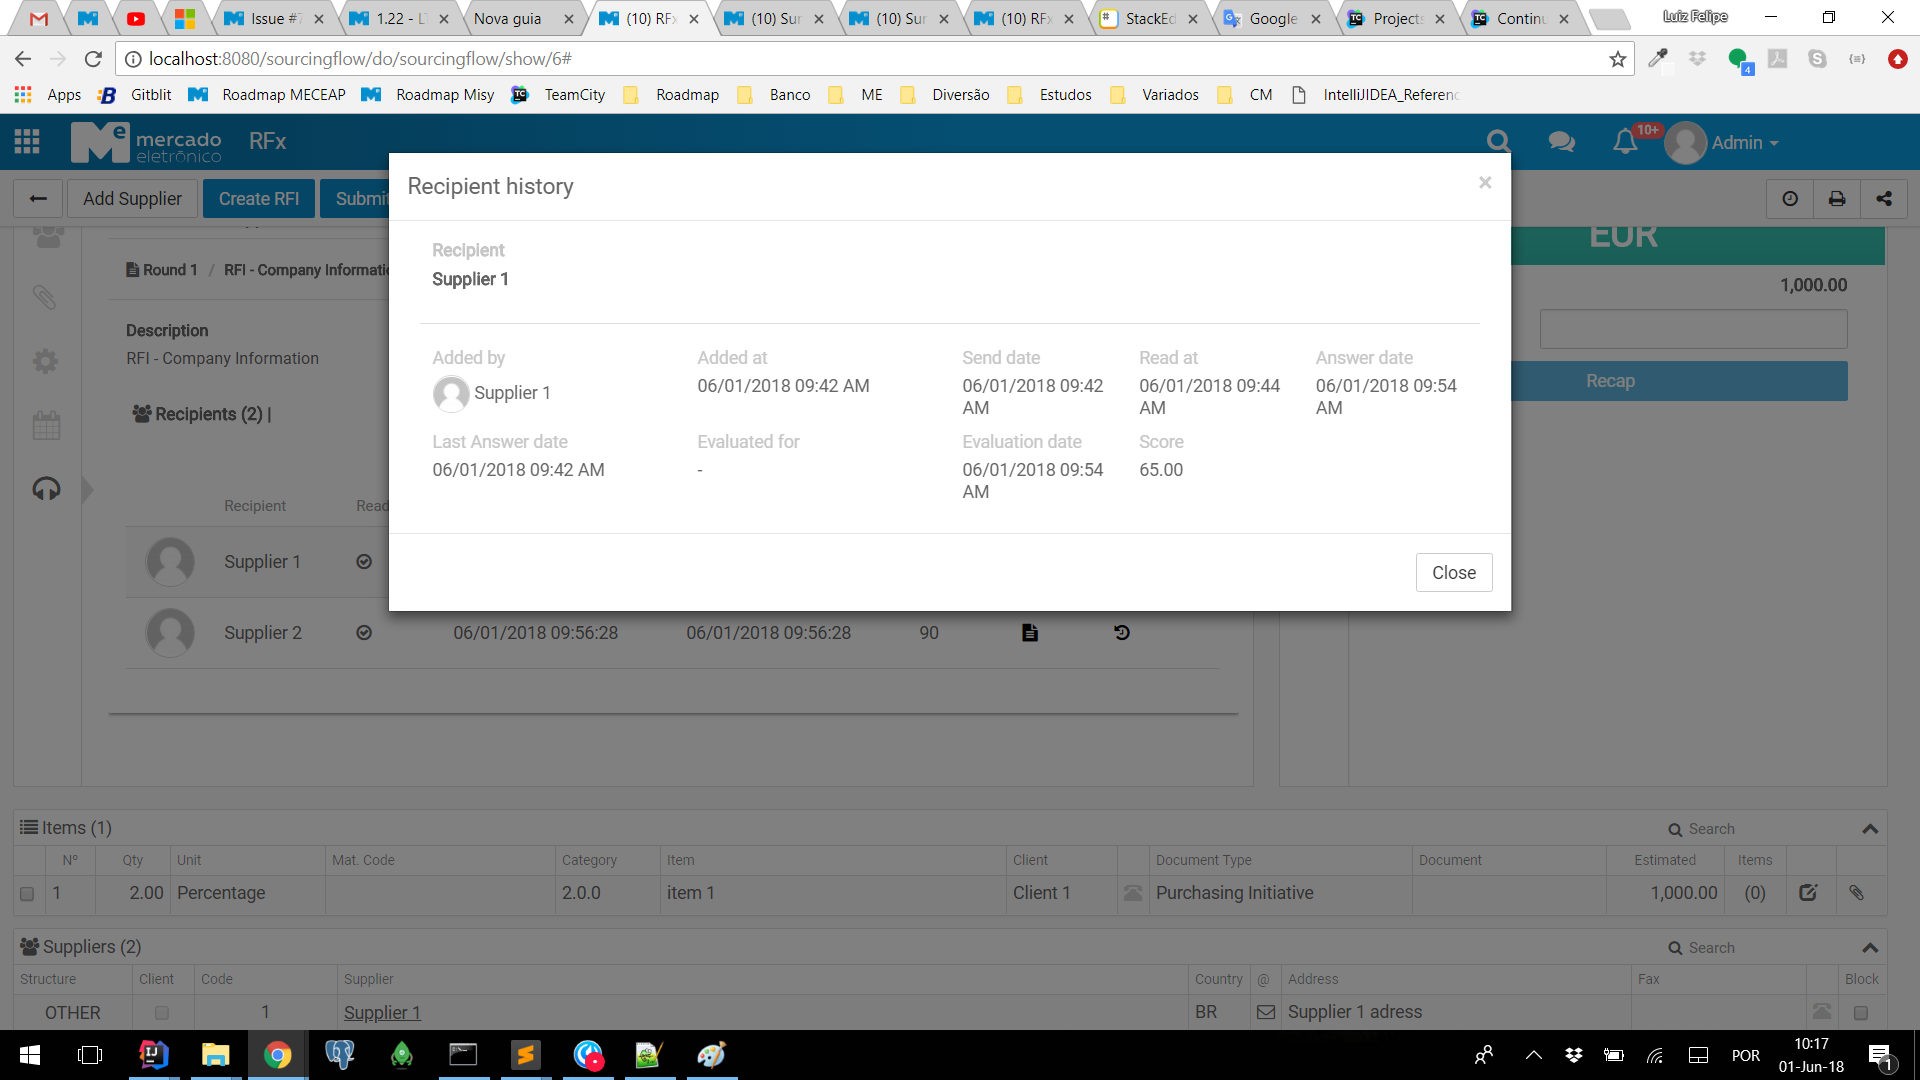The height and width of the screenshot is (1080, 1920).
Task: Click the search magnifier in header
Action: 1498,143
